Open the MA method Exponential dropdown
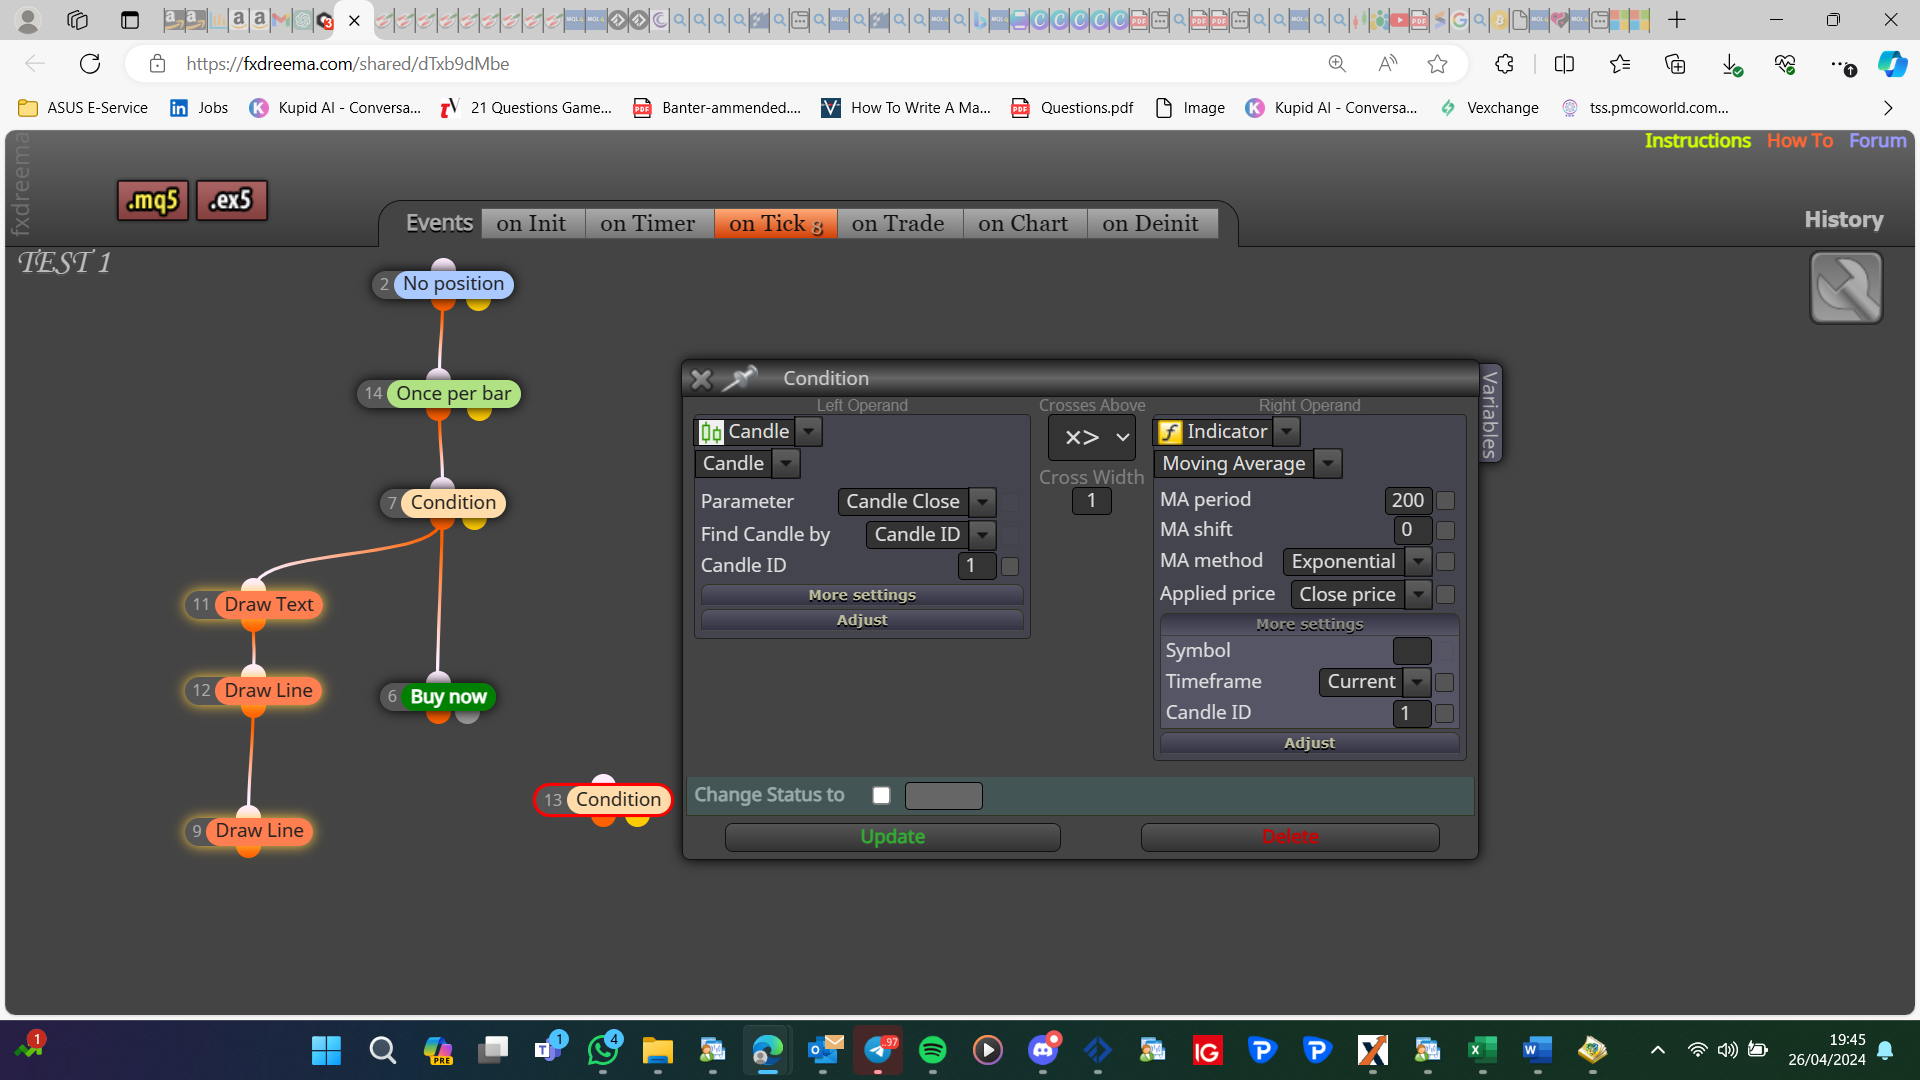Image resolution: width=1920 pixels, height=1080 pixels. click(x=1418, y=562)
